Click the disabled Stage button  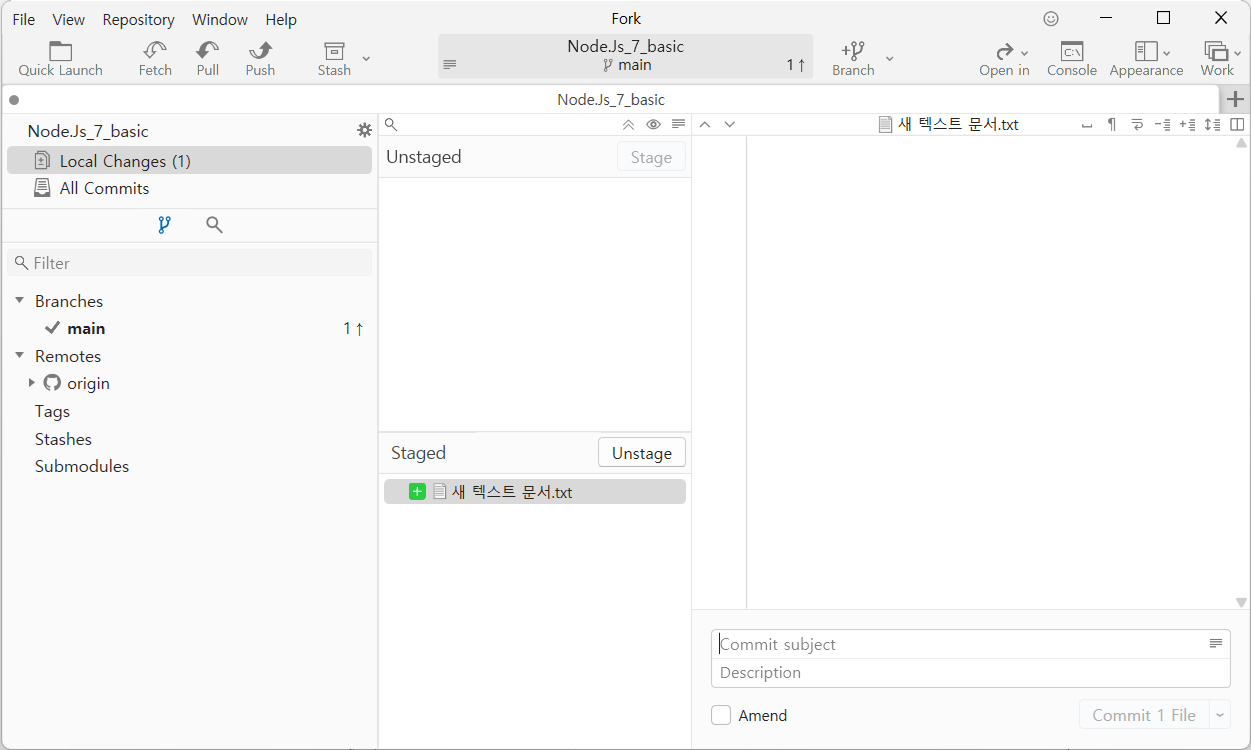coord(651,157)
